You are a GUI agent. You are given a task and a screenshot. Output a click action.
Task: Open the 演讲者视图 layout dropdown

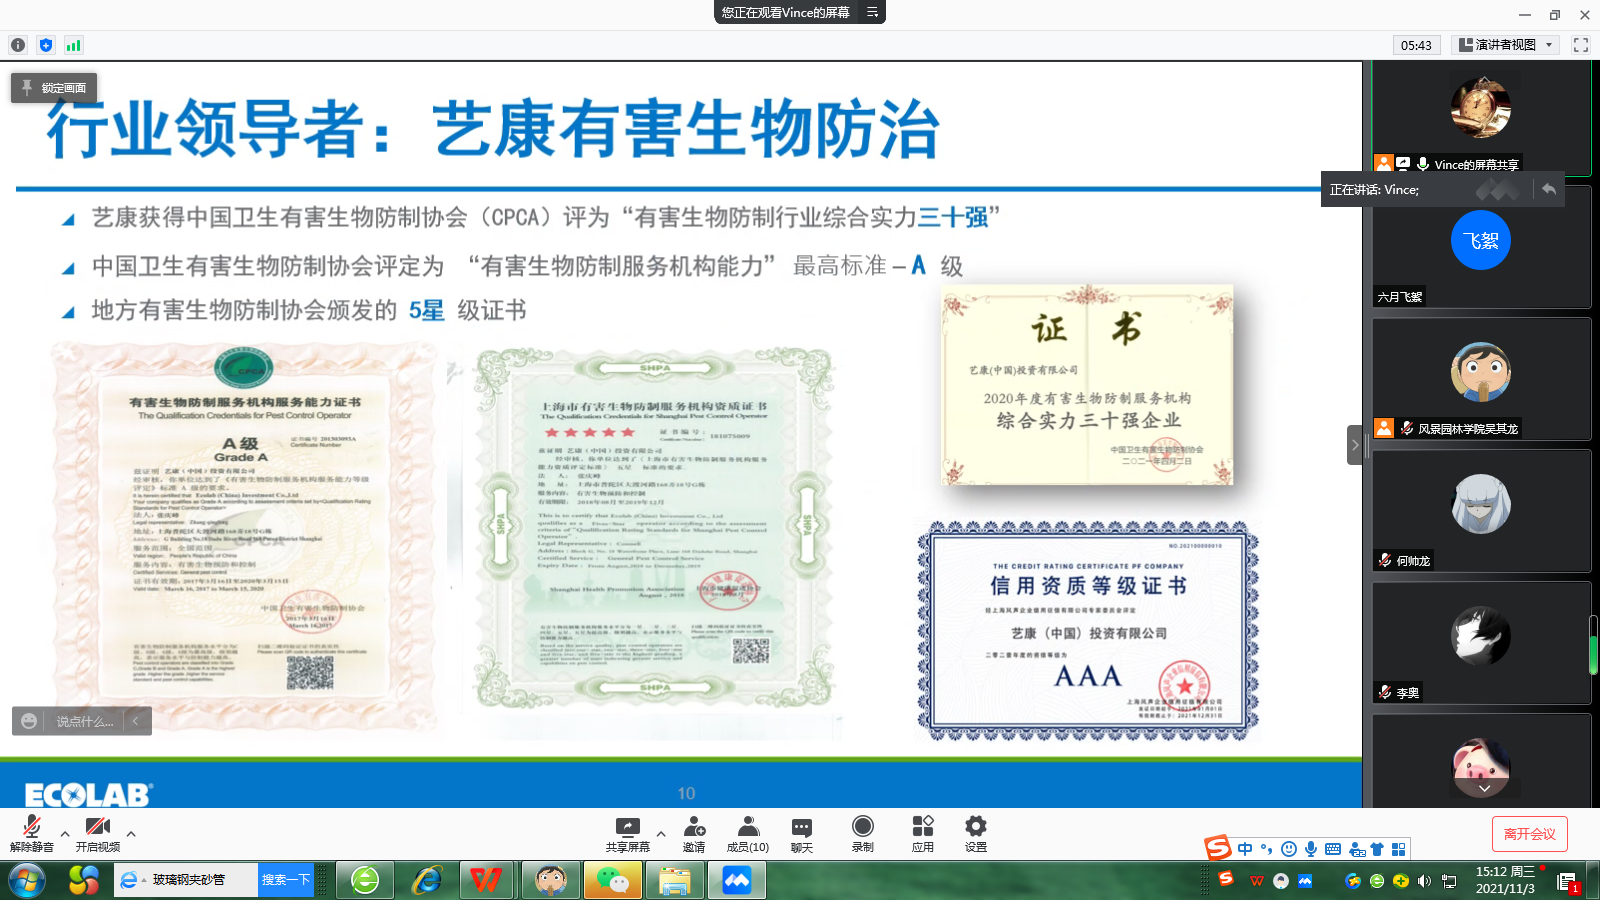pyautogui.click(x=1505, y=45)
